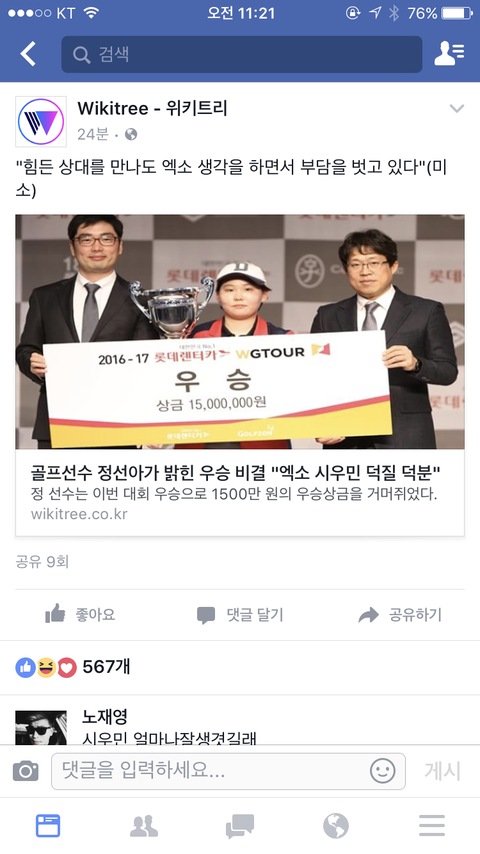
Task: Switch to Friends tab icon
Action: [x=144, y=826]
